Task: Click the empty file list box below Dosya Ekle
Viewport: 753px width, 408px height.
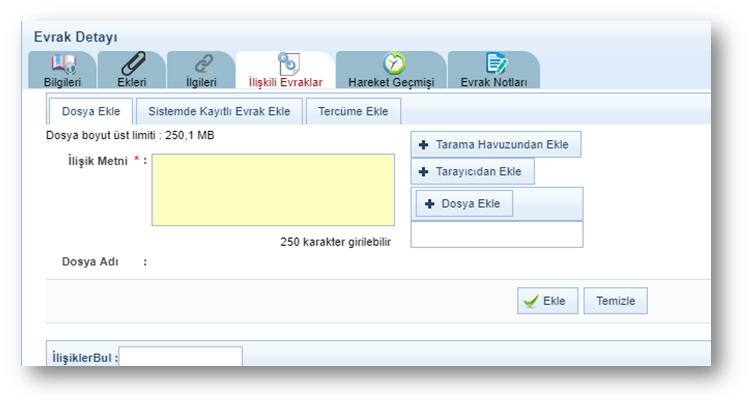Action: point(497,234)
